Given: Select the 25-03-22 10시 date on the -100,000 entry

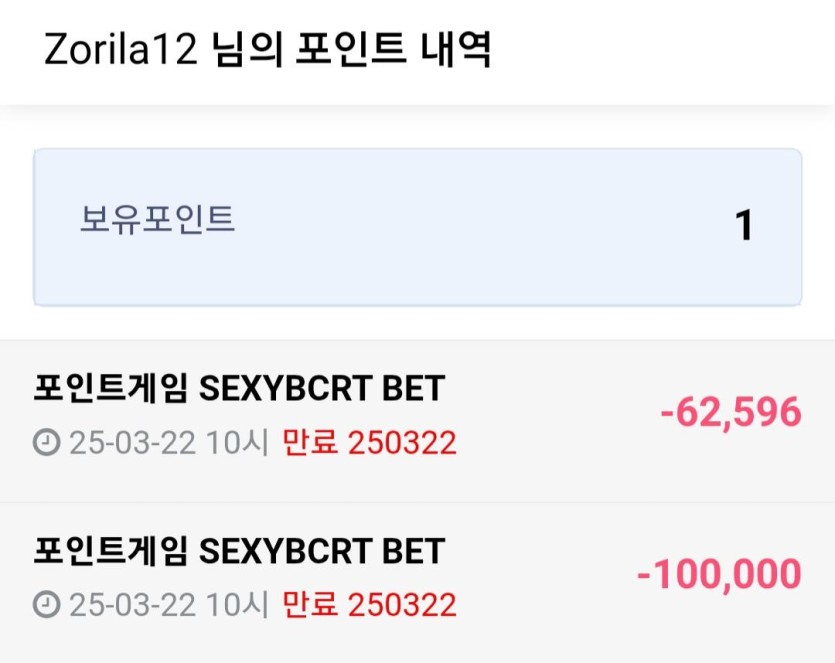Looking at the screenshot, I should point(169,604).
